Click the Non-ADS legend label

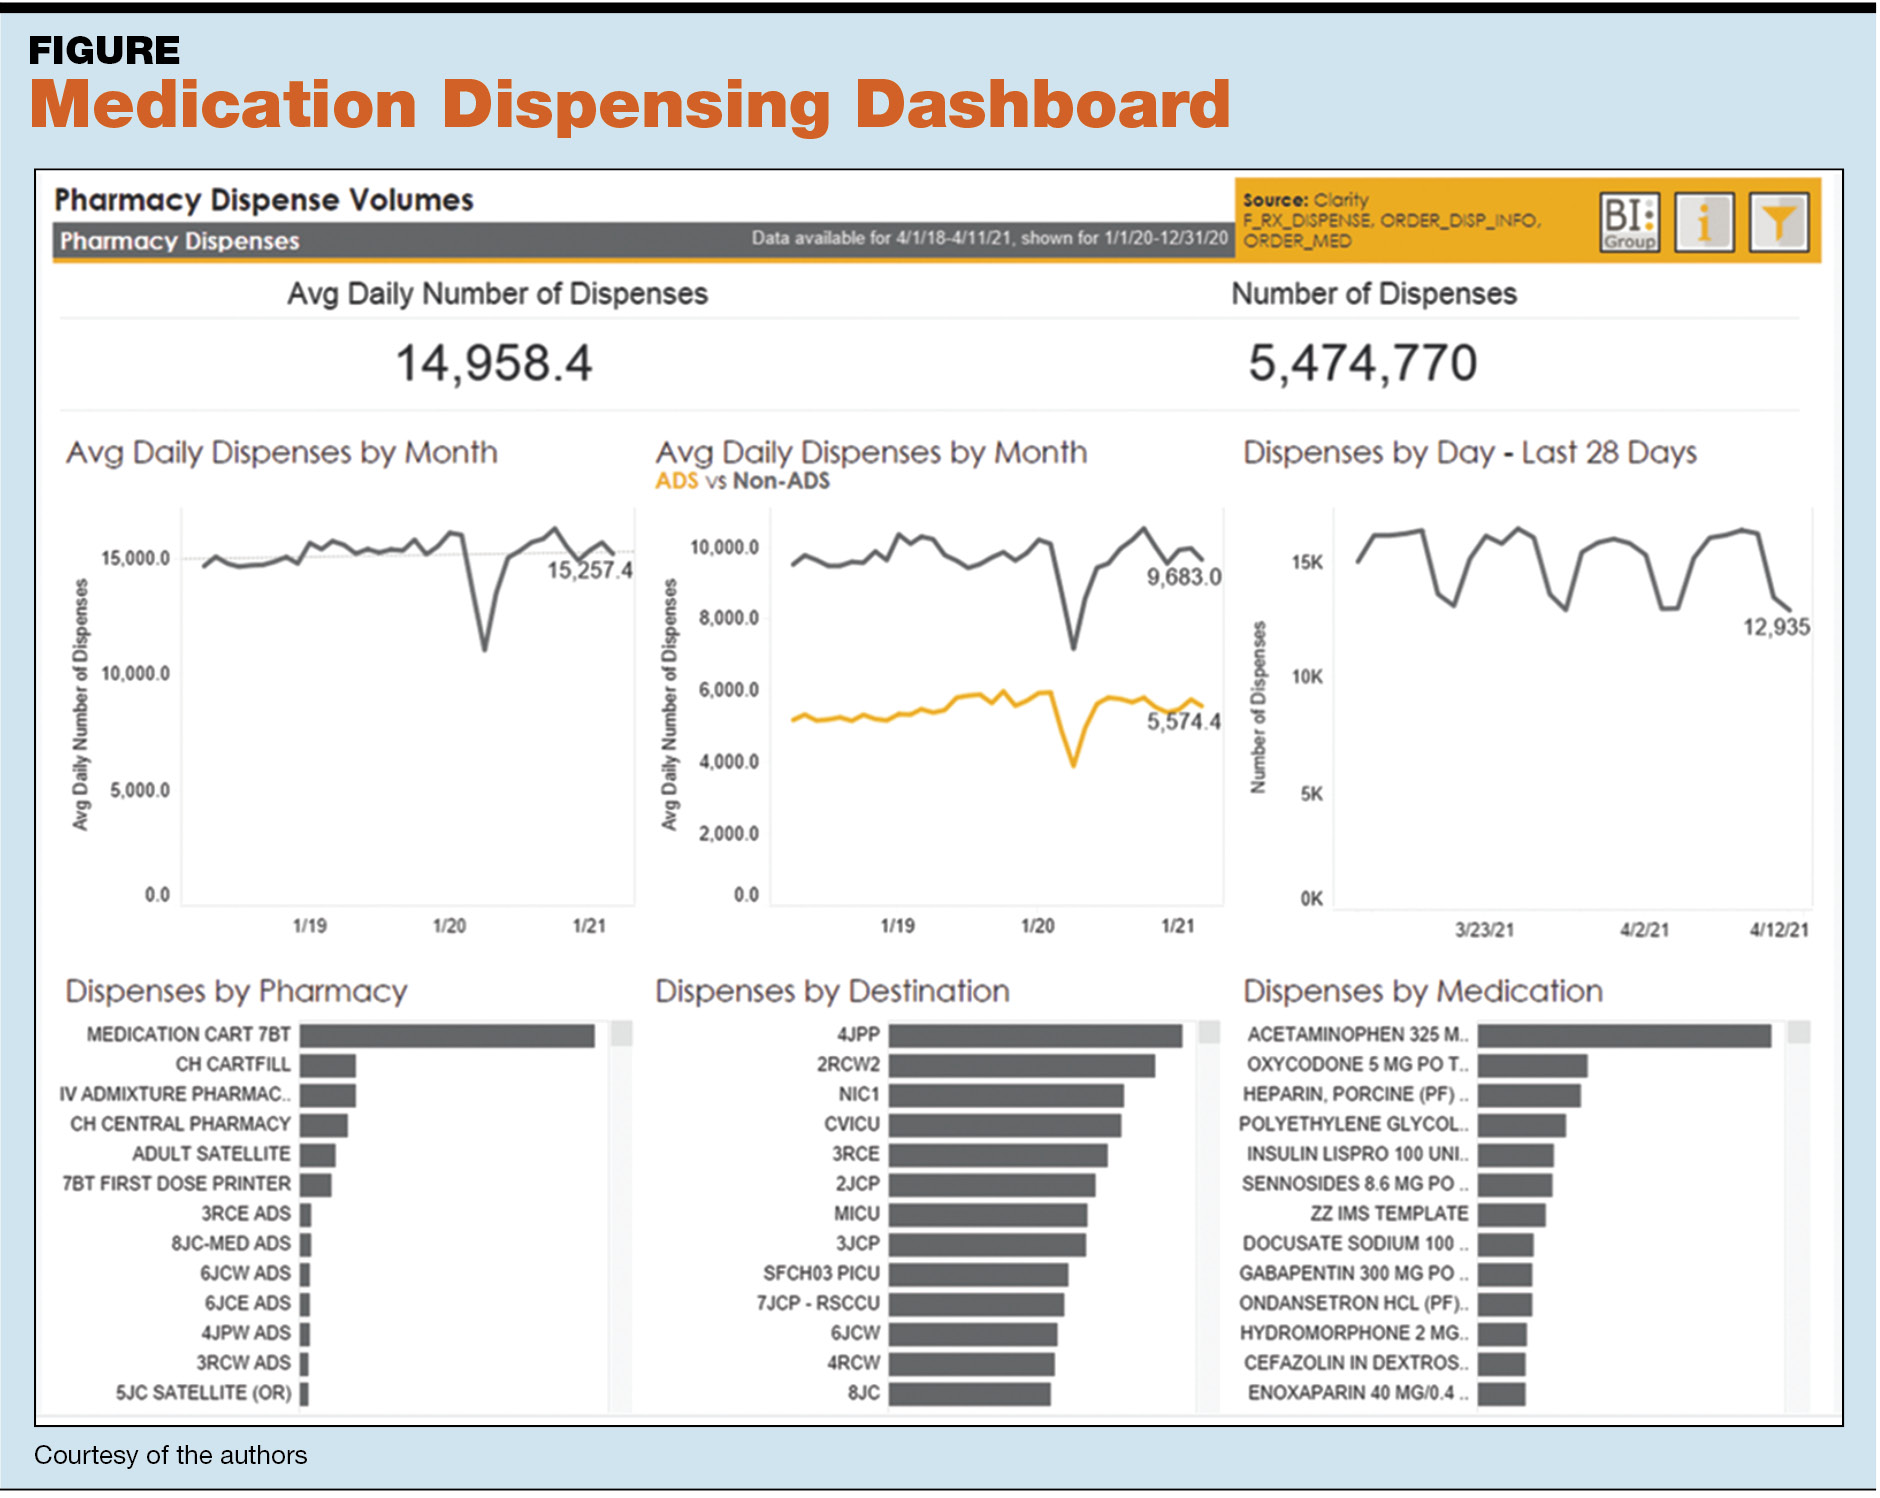click(781, 481)
